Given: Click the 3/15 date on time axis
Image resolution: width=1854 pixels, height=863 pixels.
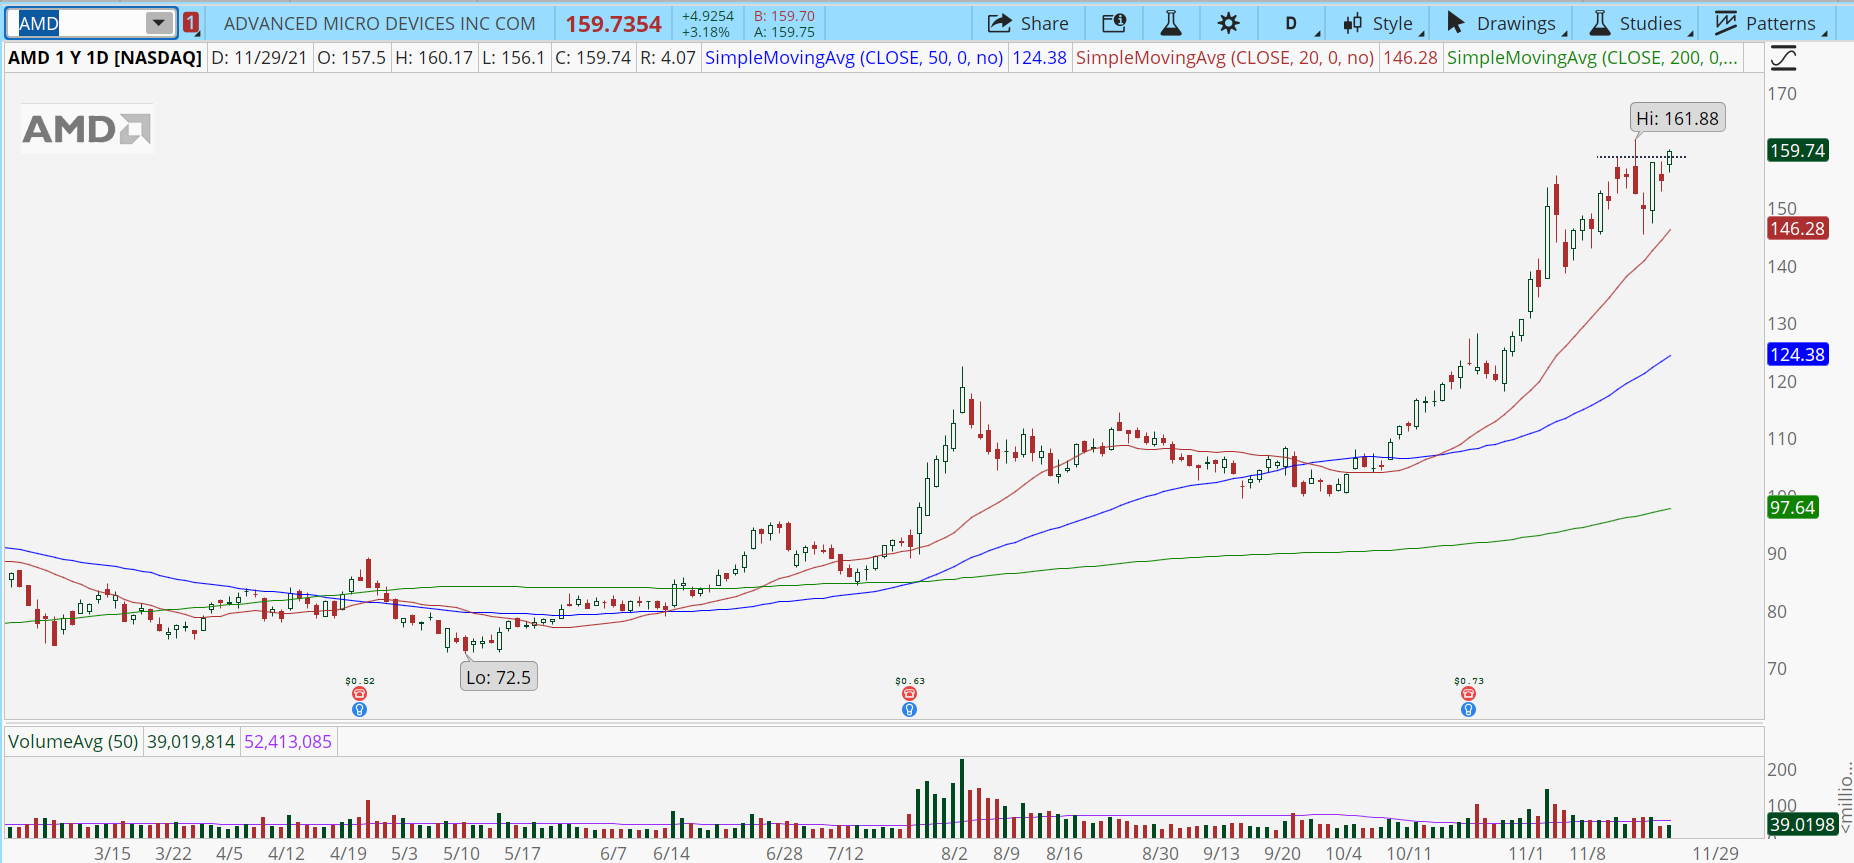Looking at the screenshot, I should pyautogui.click(x=112, y=853).
